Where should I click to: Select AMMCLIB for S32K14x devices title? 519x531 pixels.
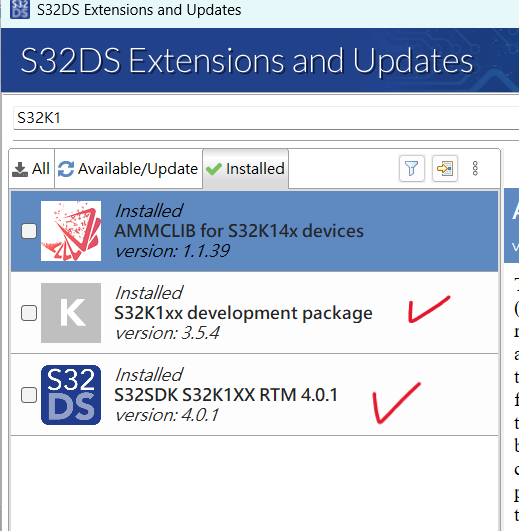(x=239, y=231)
